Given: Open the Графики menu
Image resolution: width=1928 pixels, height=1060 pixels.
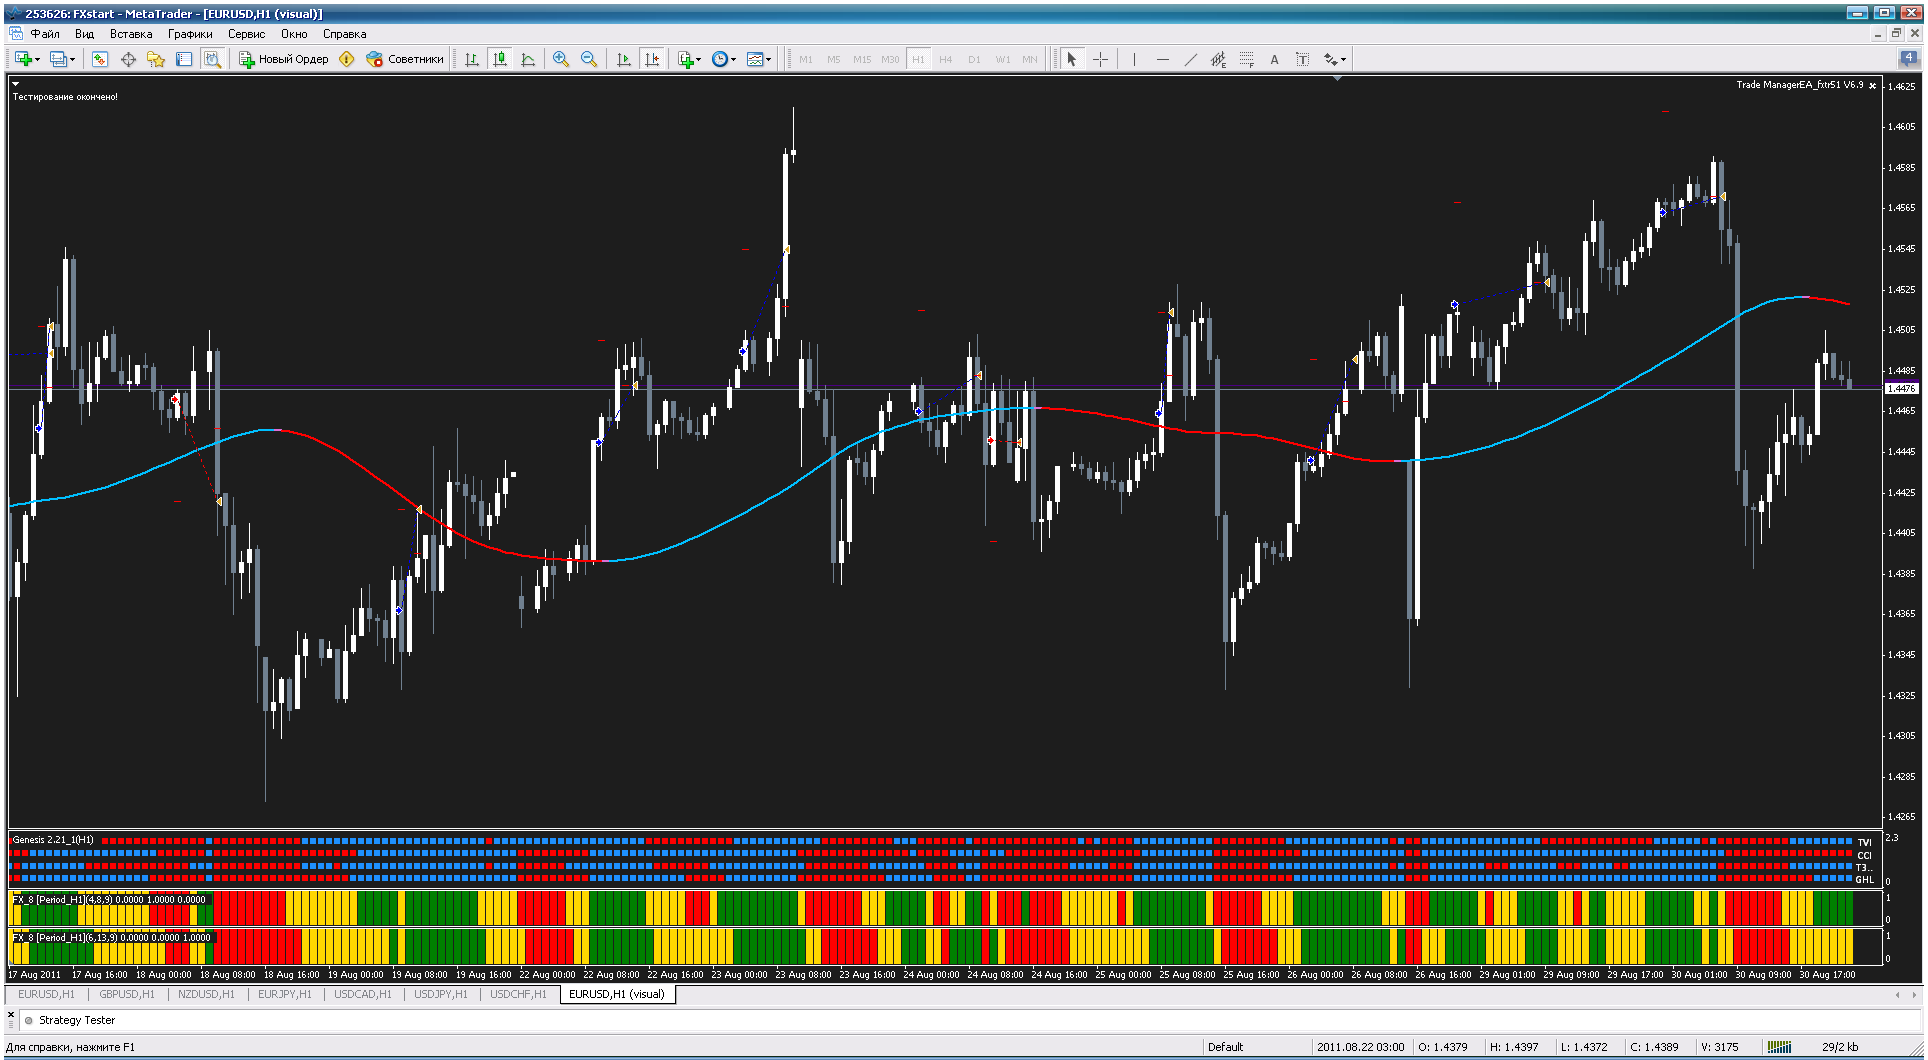Looking at the screenshot, I should point(190,34).
